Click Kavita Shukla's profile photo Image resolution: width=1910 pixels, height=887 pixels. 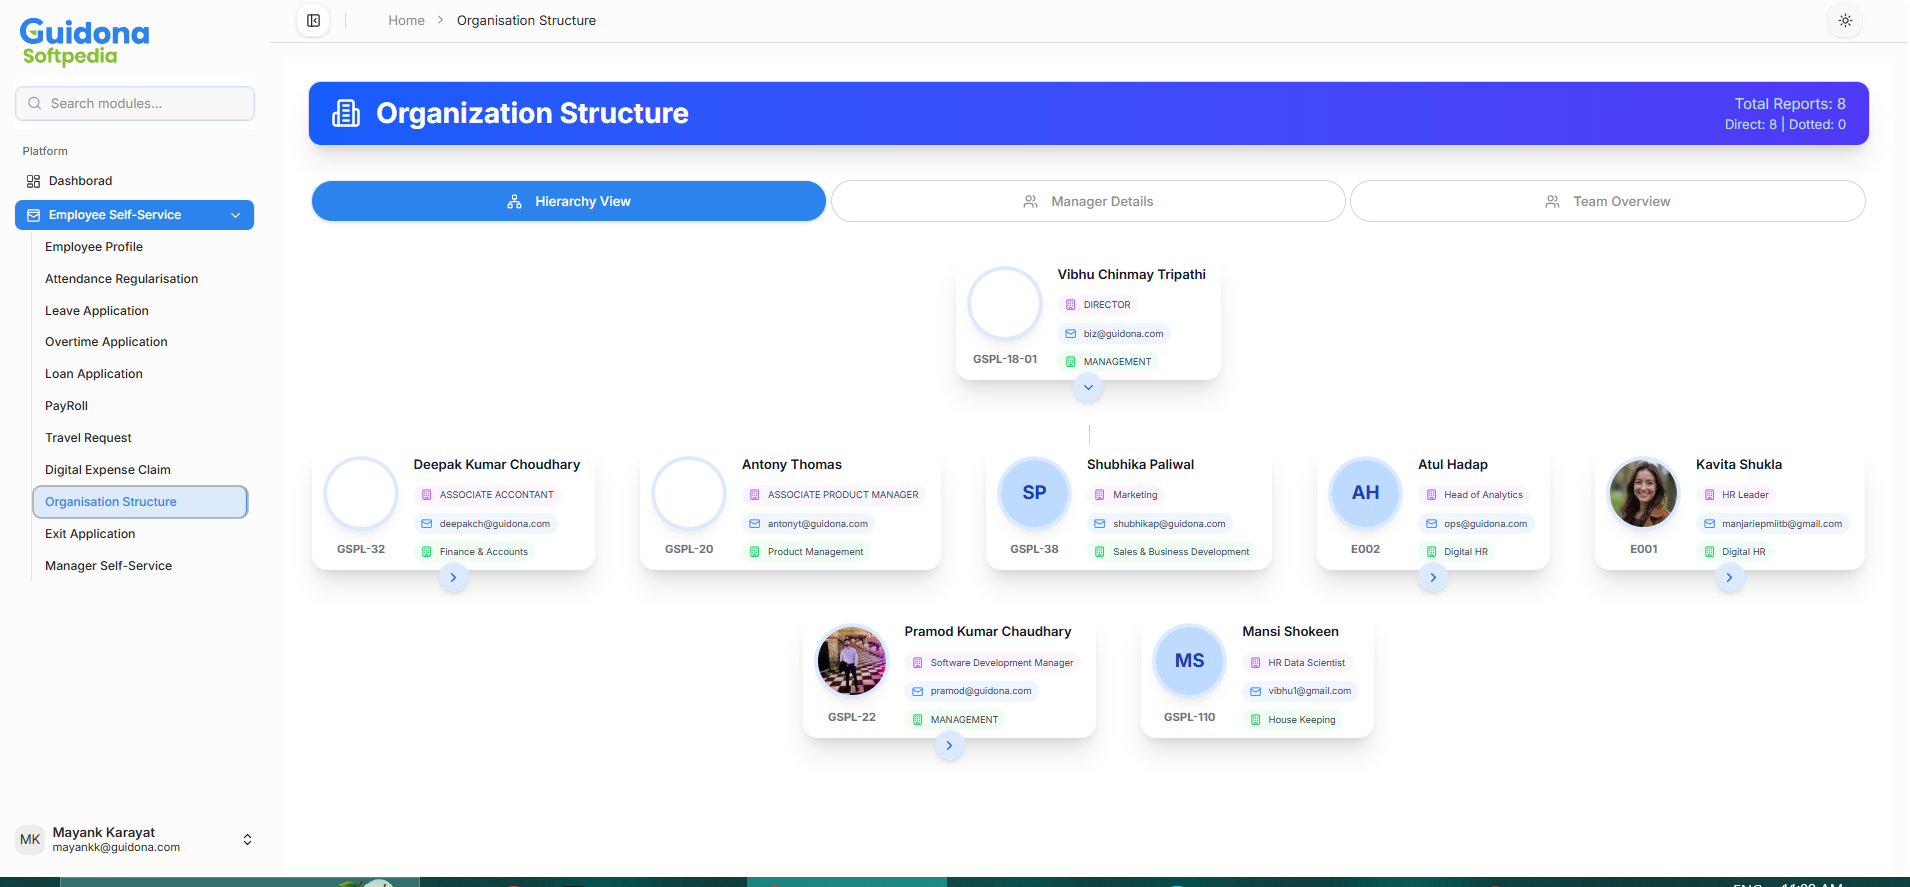click(x=1643, y=493)
